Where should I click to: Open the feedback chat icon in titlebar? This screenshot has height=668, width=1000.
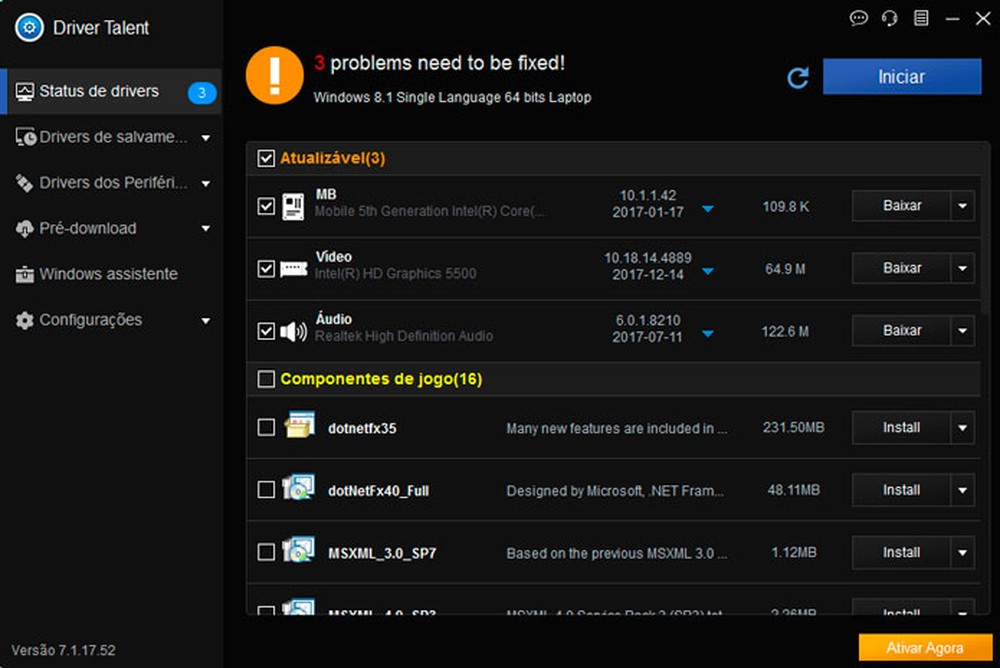coord(858,18)
